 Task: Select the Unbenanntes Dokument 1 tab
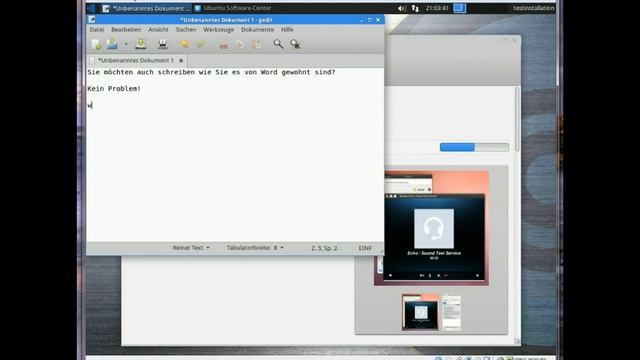[135, 60]
